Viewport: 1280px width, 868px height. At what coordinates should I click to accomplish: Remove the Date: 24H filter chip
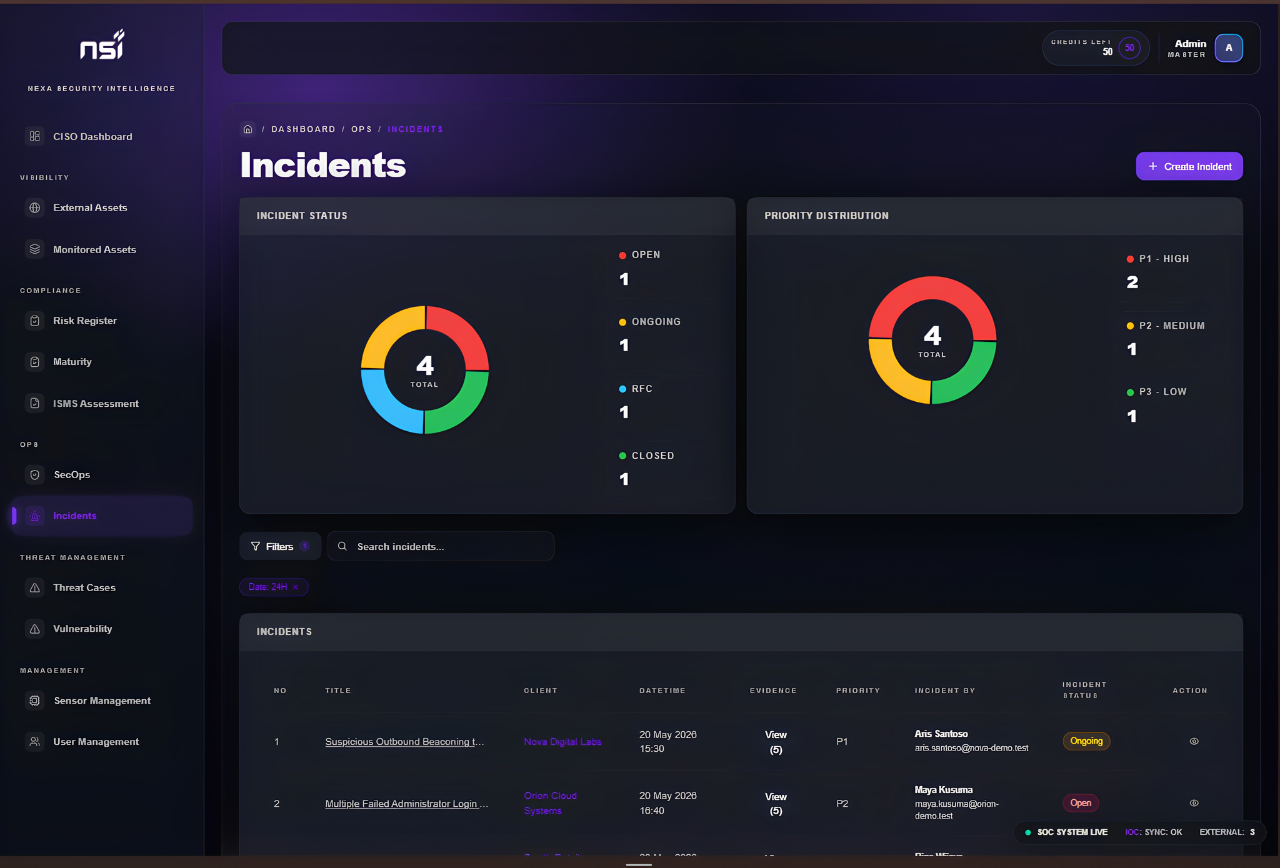coord(295,588)
